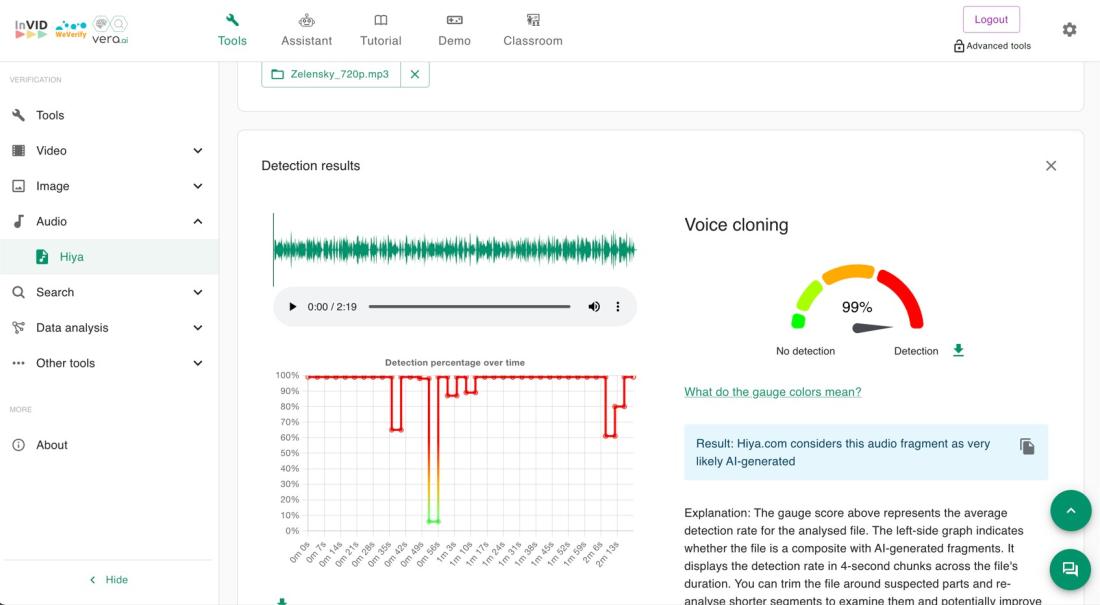Open 'What do the gauge colors mean?' link

tap(772, 392)
